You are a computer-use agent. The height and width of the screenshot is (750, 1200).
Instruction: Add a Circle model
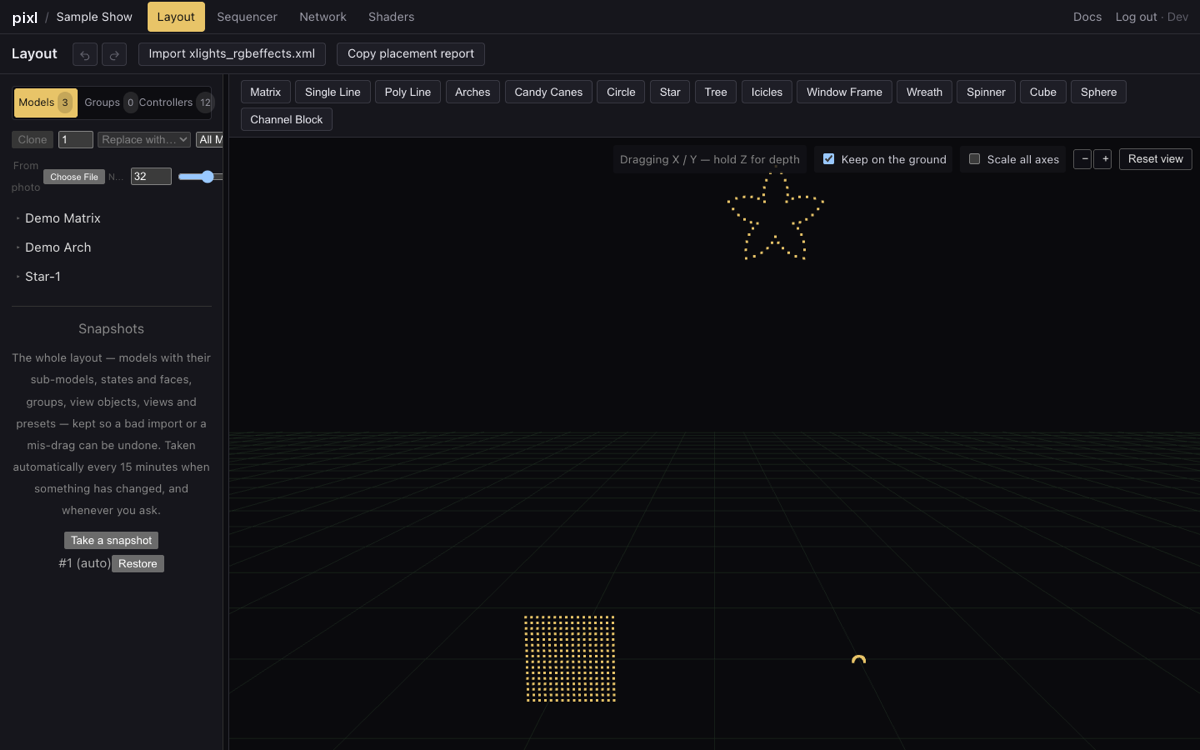click(621, 92)
